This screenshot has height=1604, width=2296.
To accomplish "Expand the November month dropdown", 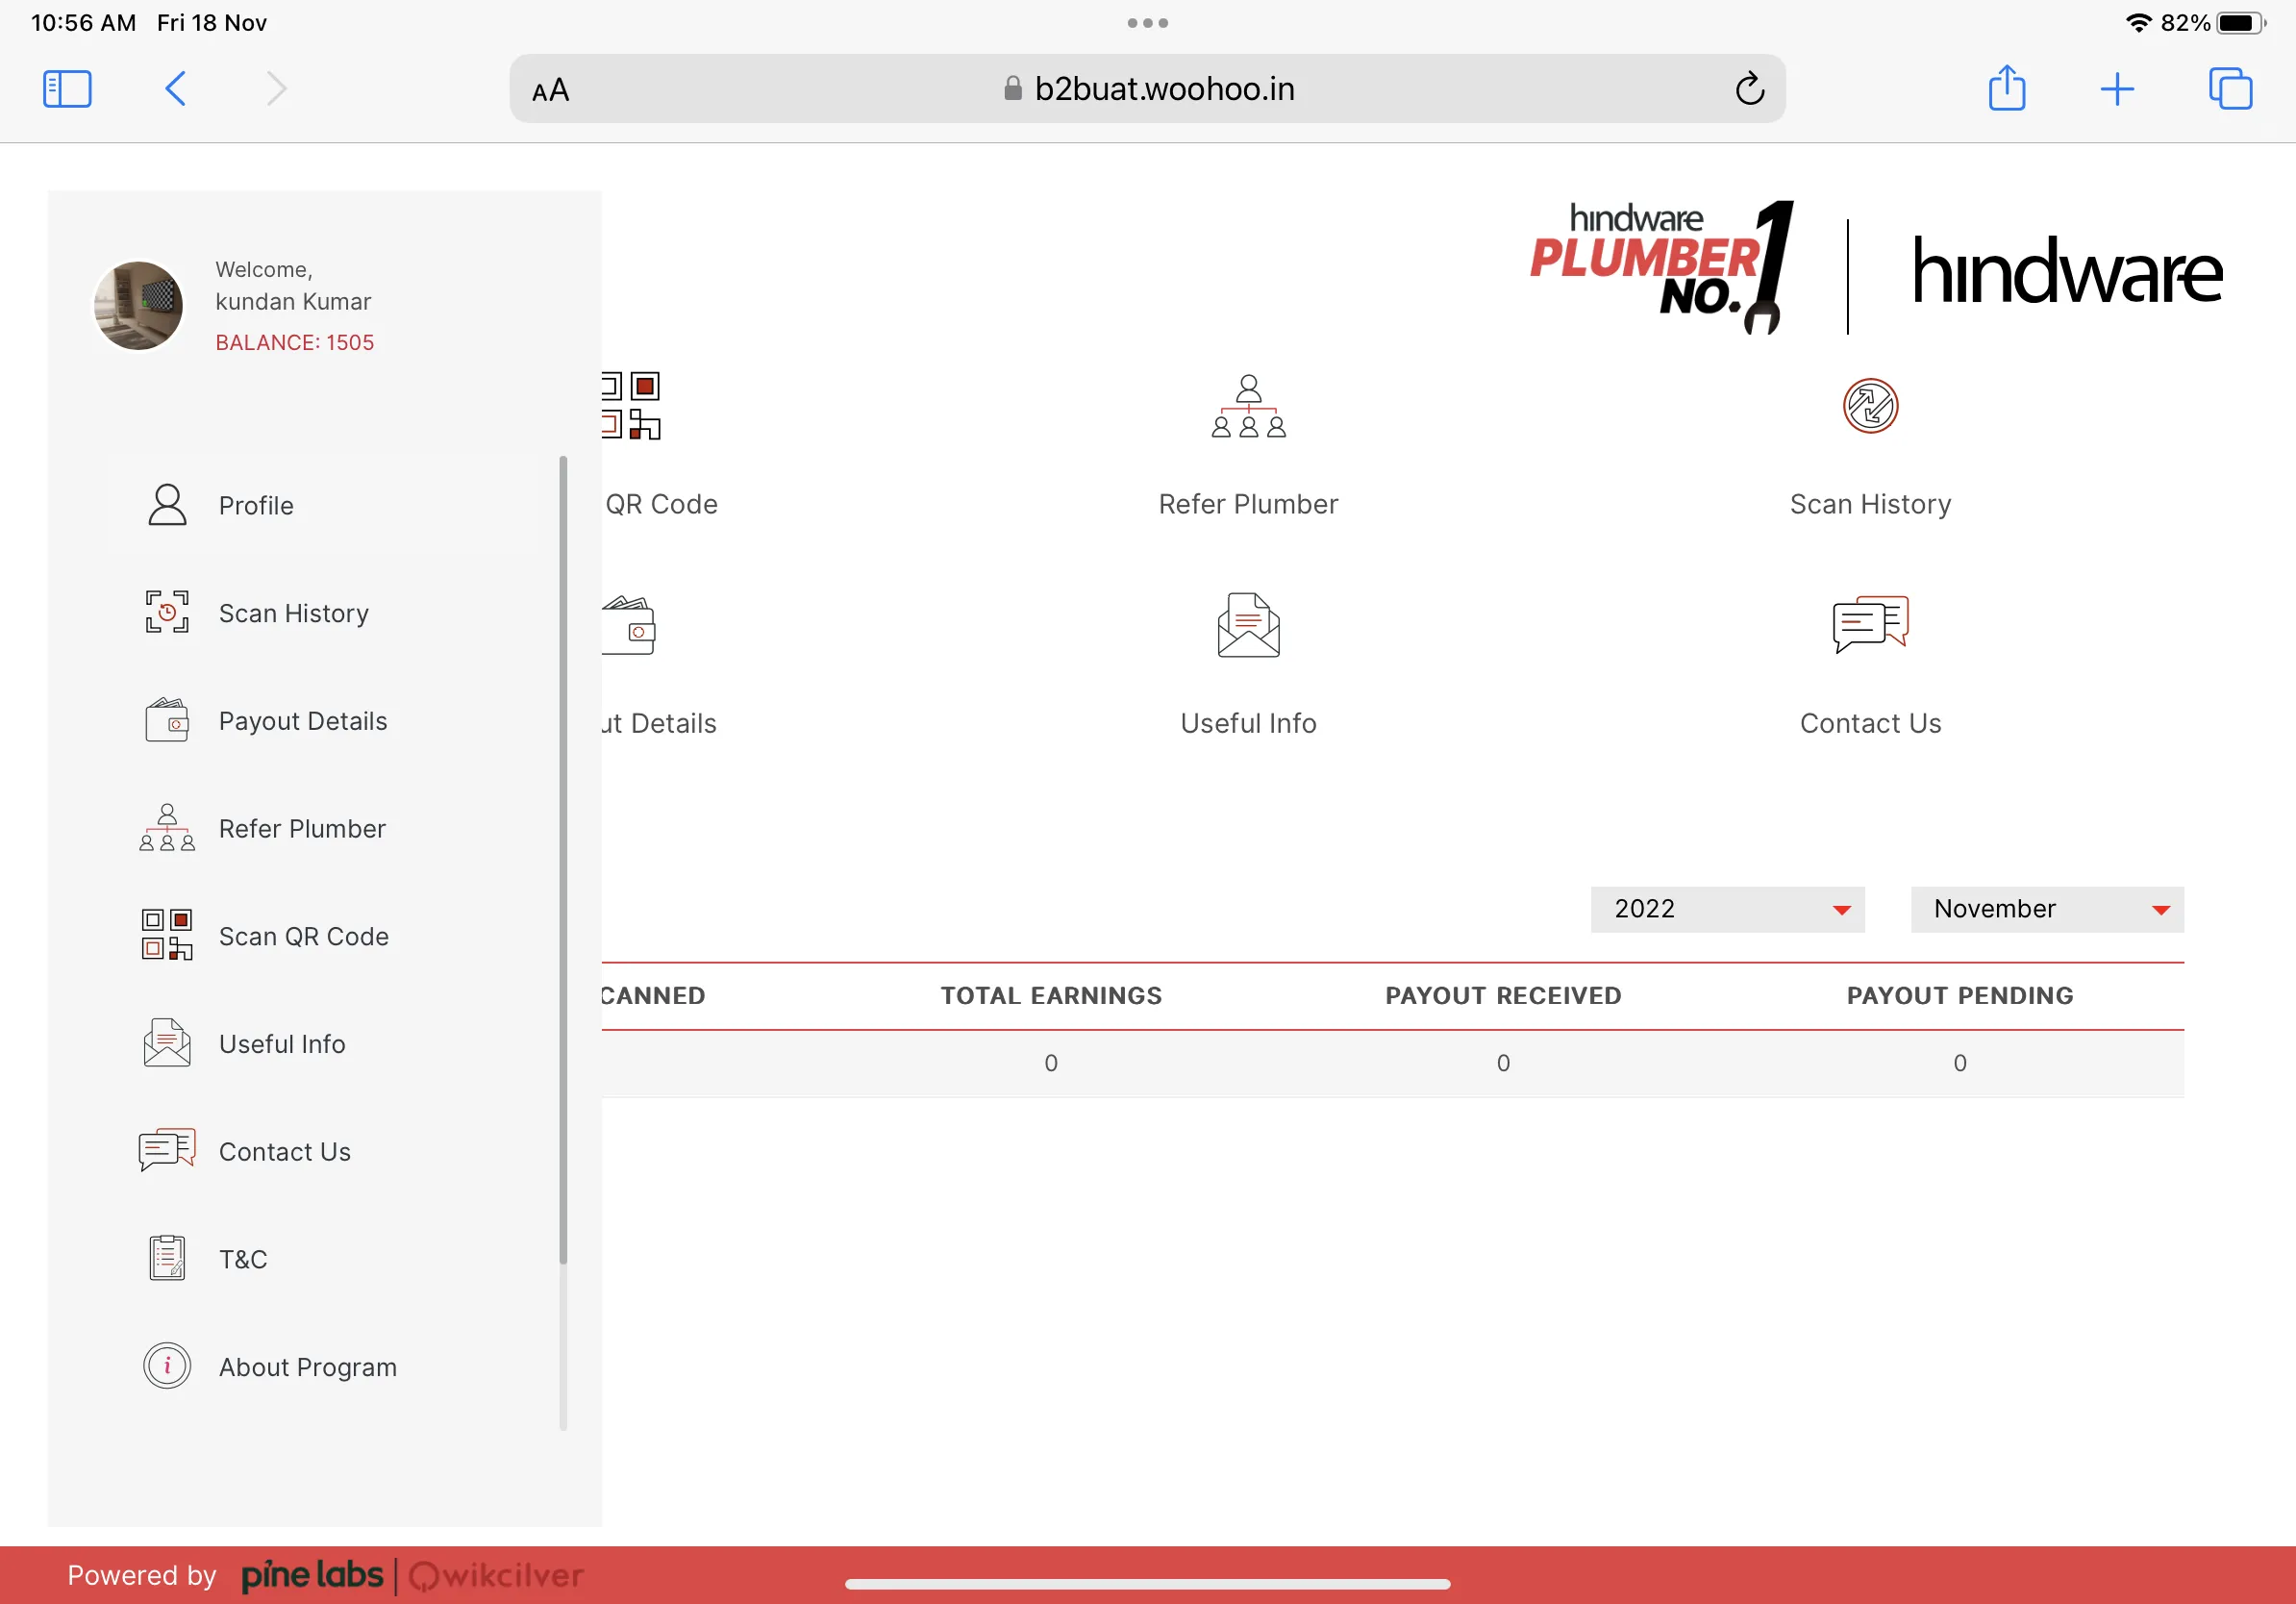I will click(2047, 909).
